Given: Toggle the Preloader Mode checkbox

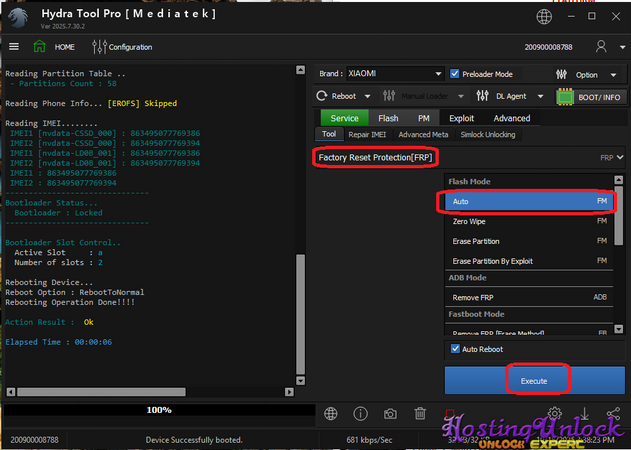Looking at the screenshot, I should [x=455, y=74].
